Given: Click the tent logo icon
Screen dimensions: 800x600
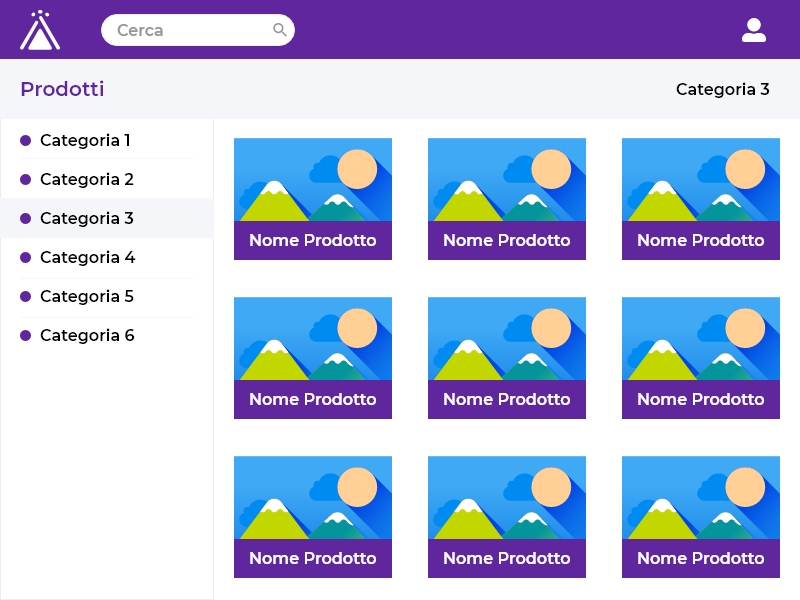Looking at the screenshot, I should (x=40, y=30).
